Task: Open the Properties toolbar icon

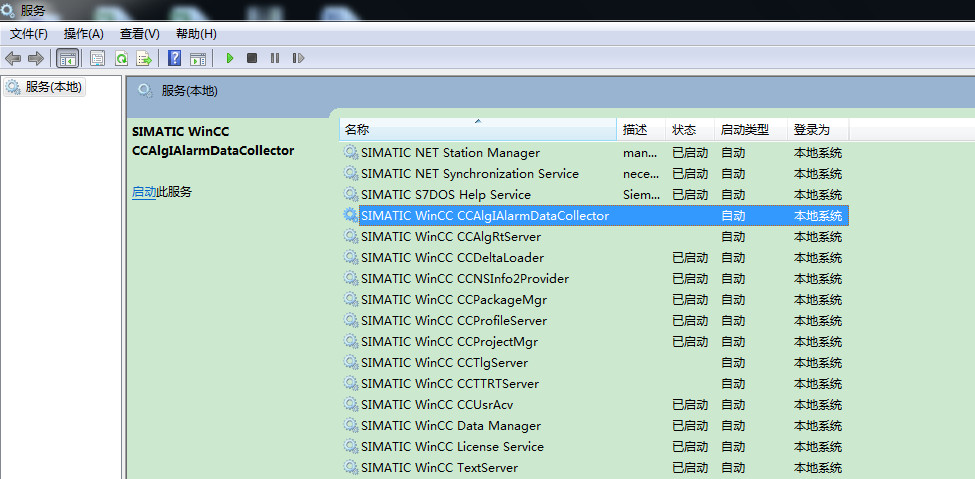Action: (97, 58)
